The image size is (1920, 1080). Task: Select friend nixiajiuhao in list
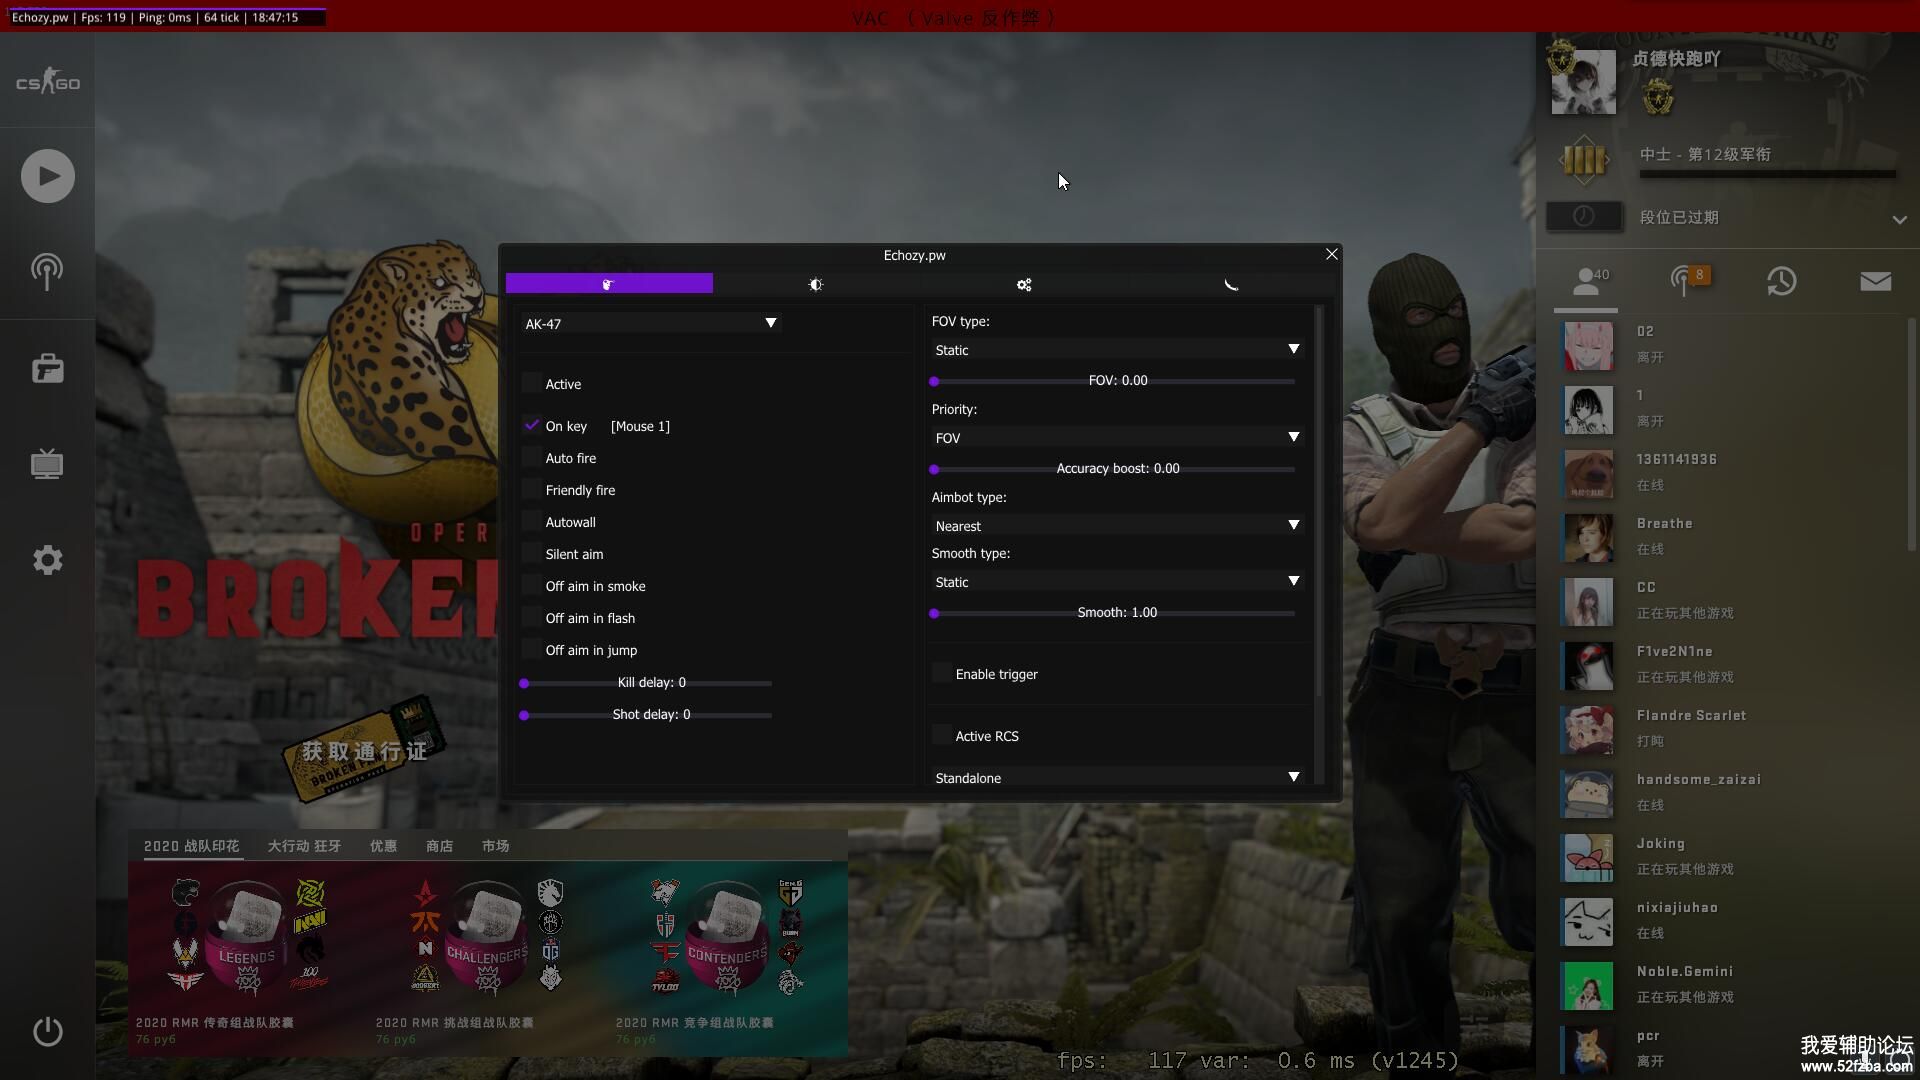coord(1730,921)
